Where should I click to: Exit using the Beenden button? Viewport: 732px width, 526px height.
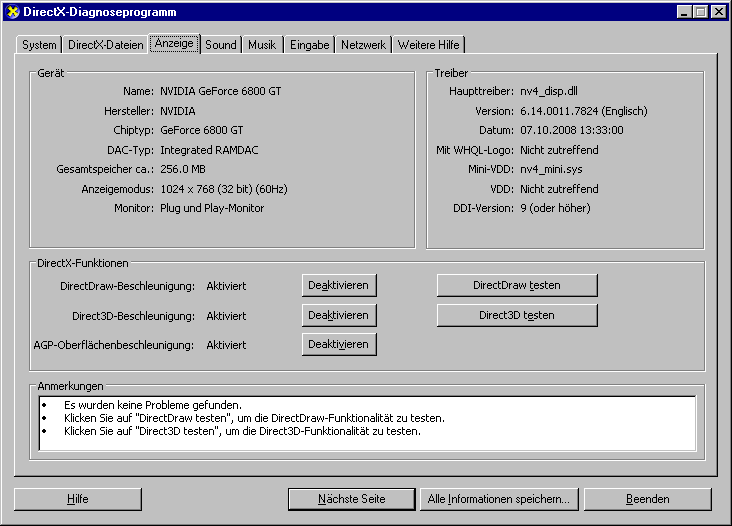click(x=647, y=499)
